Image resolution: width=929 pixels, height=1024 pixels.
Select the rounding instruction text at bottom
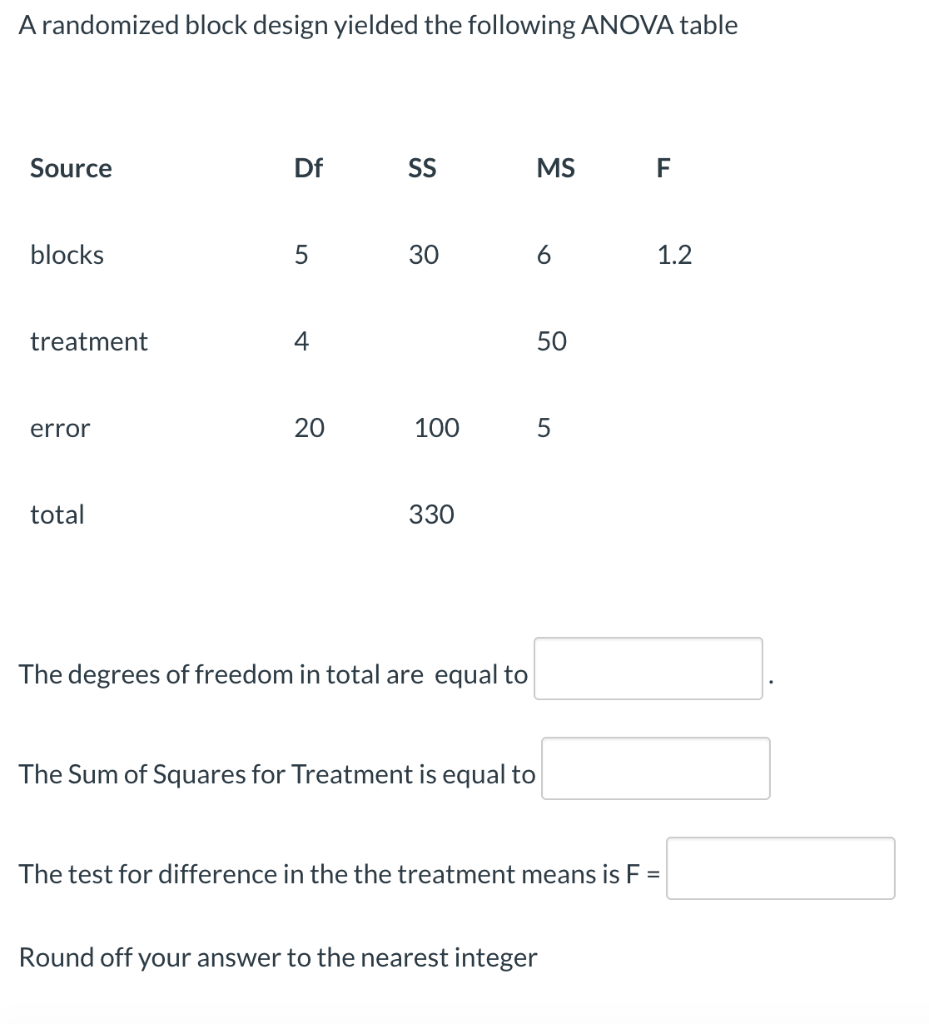(x=277, y=957)
